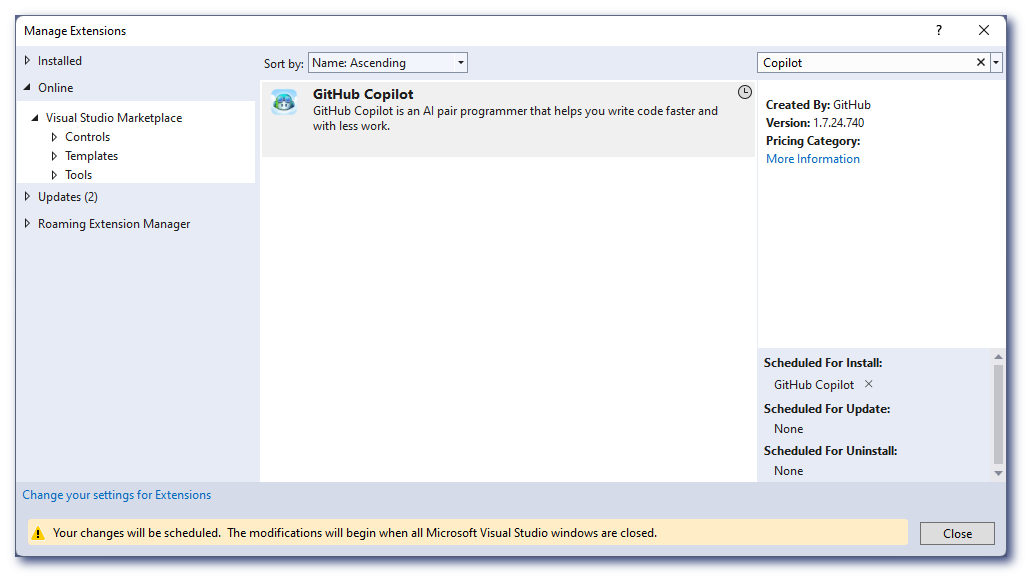Click the Close button
This screenshot has width=1032, height=582.
point(957,533)
